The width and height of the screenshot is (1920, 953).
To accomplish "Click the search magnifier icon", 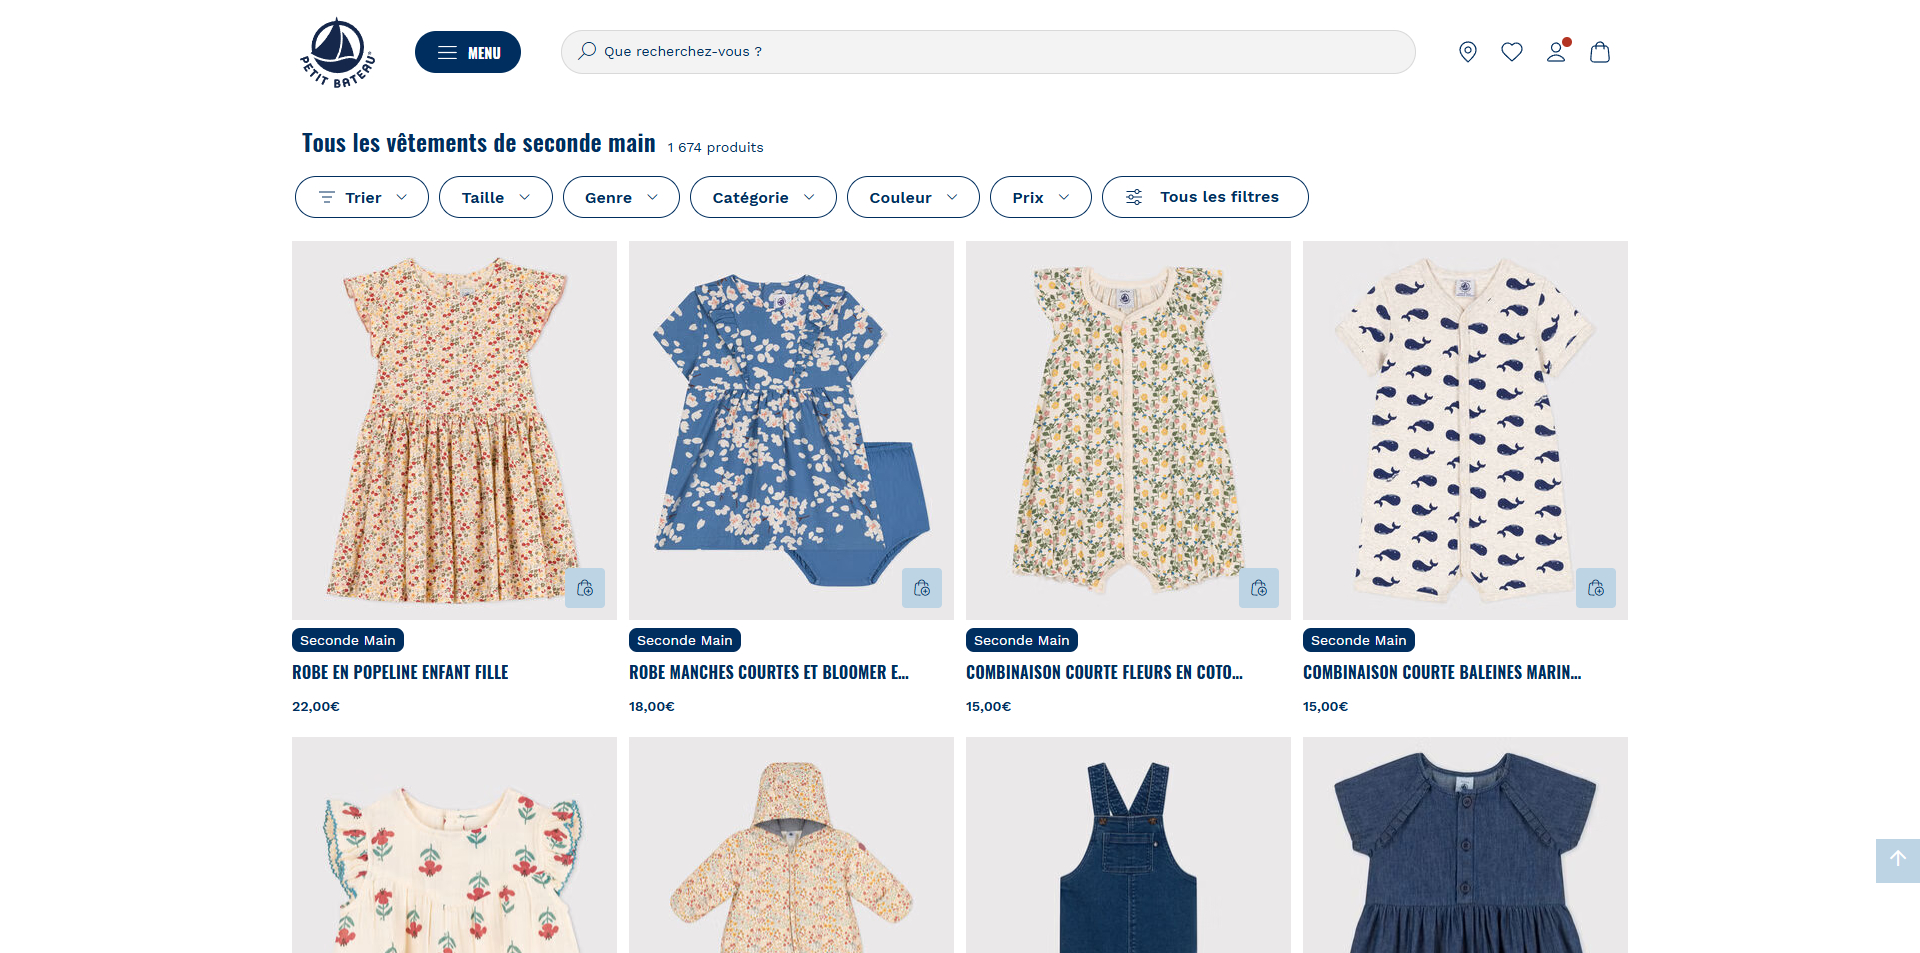I will (x=587, y=51).
